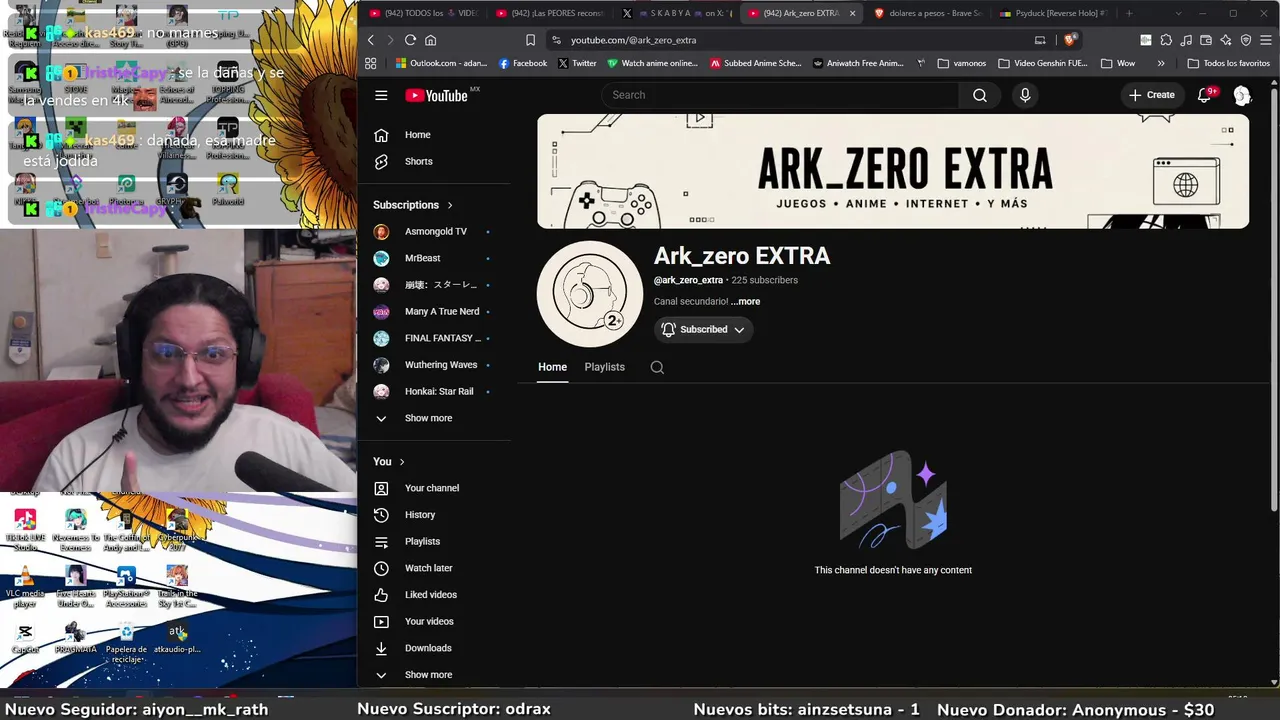1280x720 pixels.
Task: Open the PRAGMATA desktop shortcut
Action: [x=76, y=638]
